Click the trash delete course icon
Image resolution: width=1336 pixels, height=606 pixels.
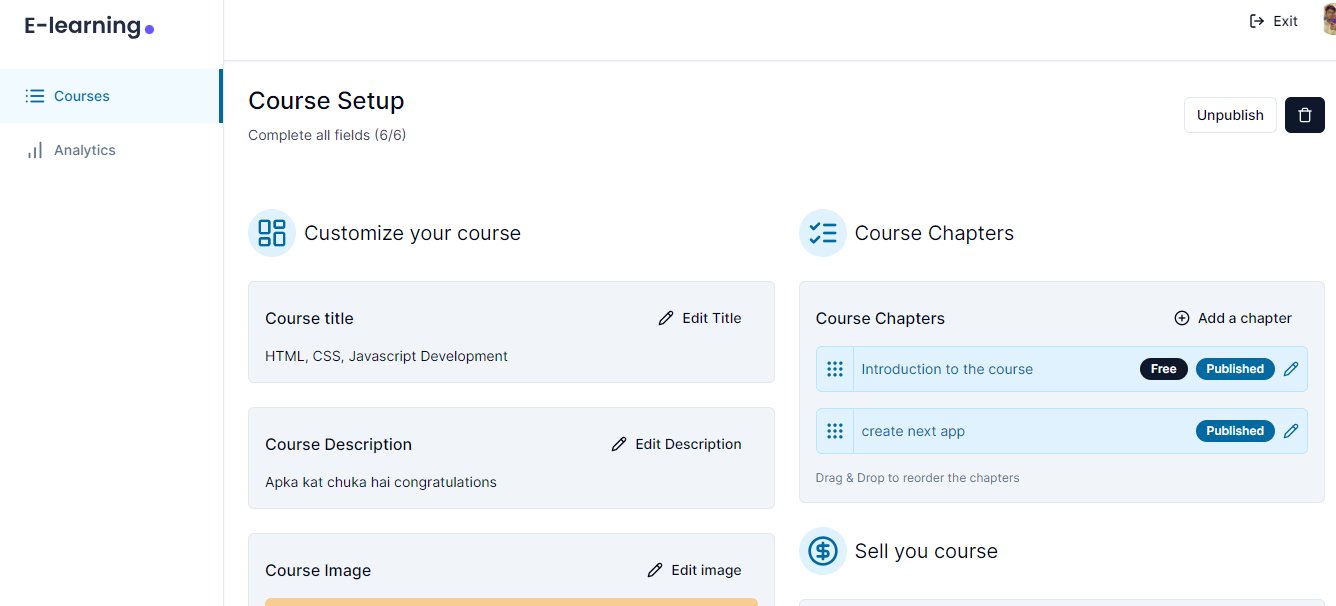1304,115
